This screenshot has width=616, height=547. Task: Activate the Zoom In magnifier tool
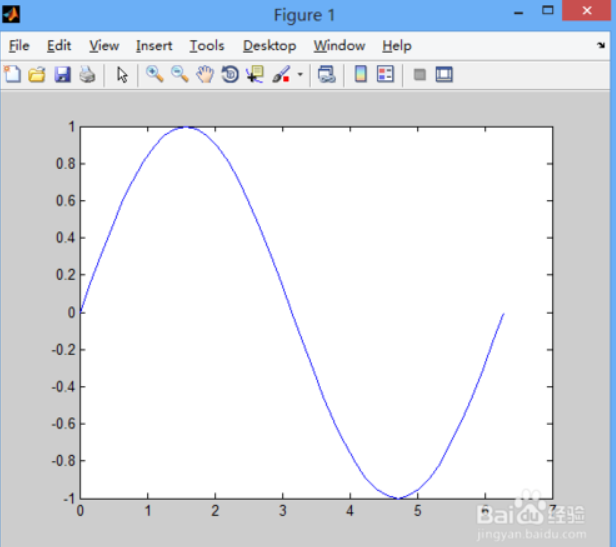tap(154, 74)
